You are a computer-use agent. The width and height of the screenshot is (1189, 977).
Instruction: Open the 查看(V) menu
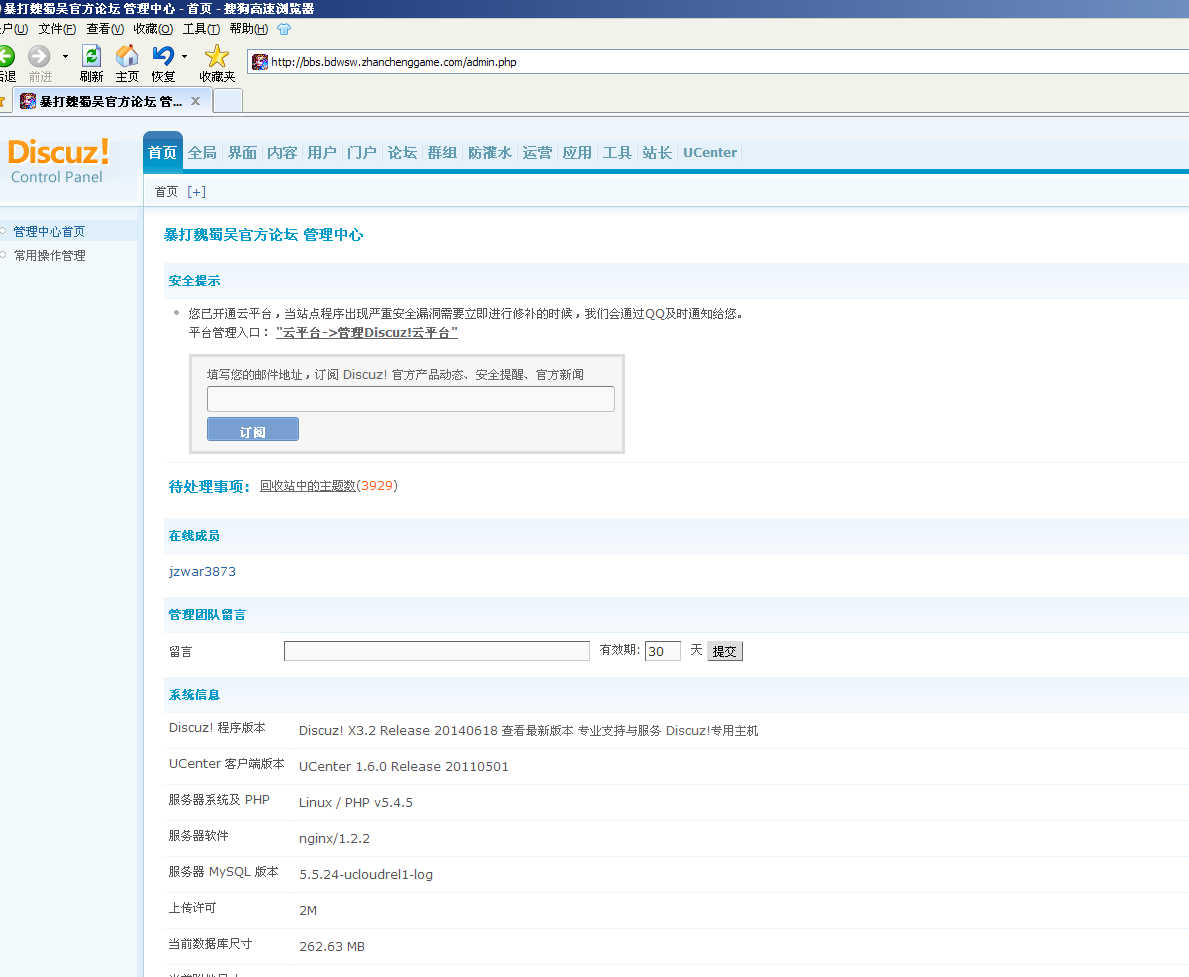pos(105,29)
